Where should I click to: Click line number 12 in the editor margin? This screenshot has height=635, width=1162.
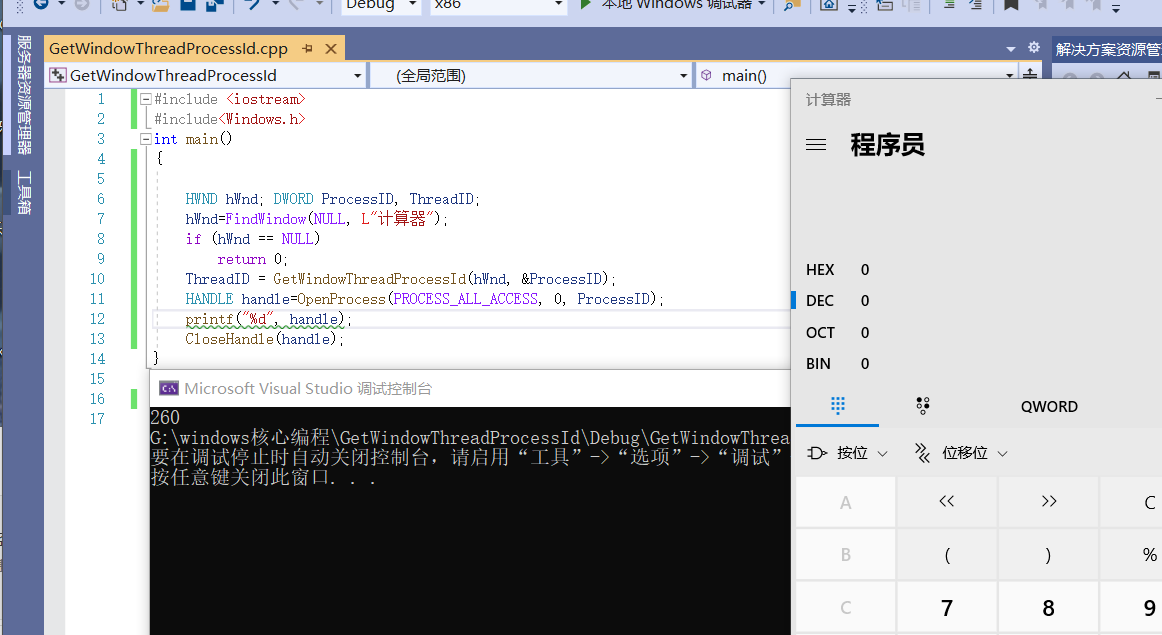pos(98,319)
